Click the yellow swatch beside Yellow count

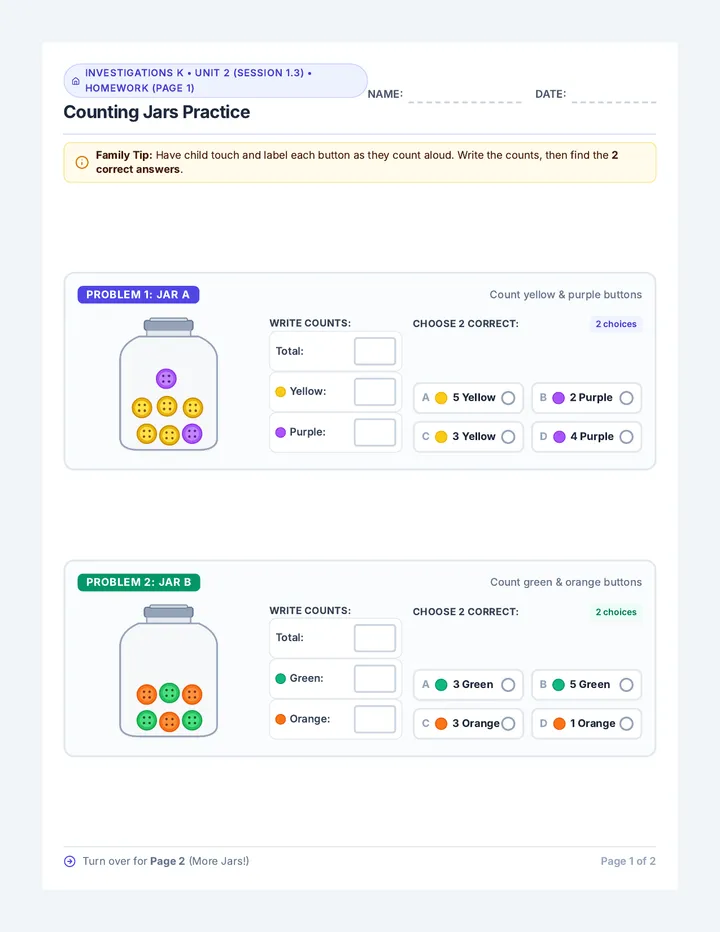coord(281,392)
